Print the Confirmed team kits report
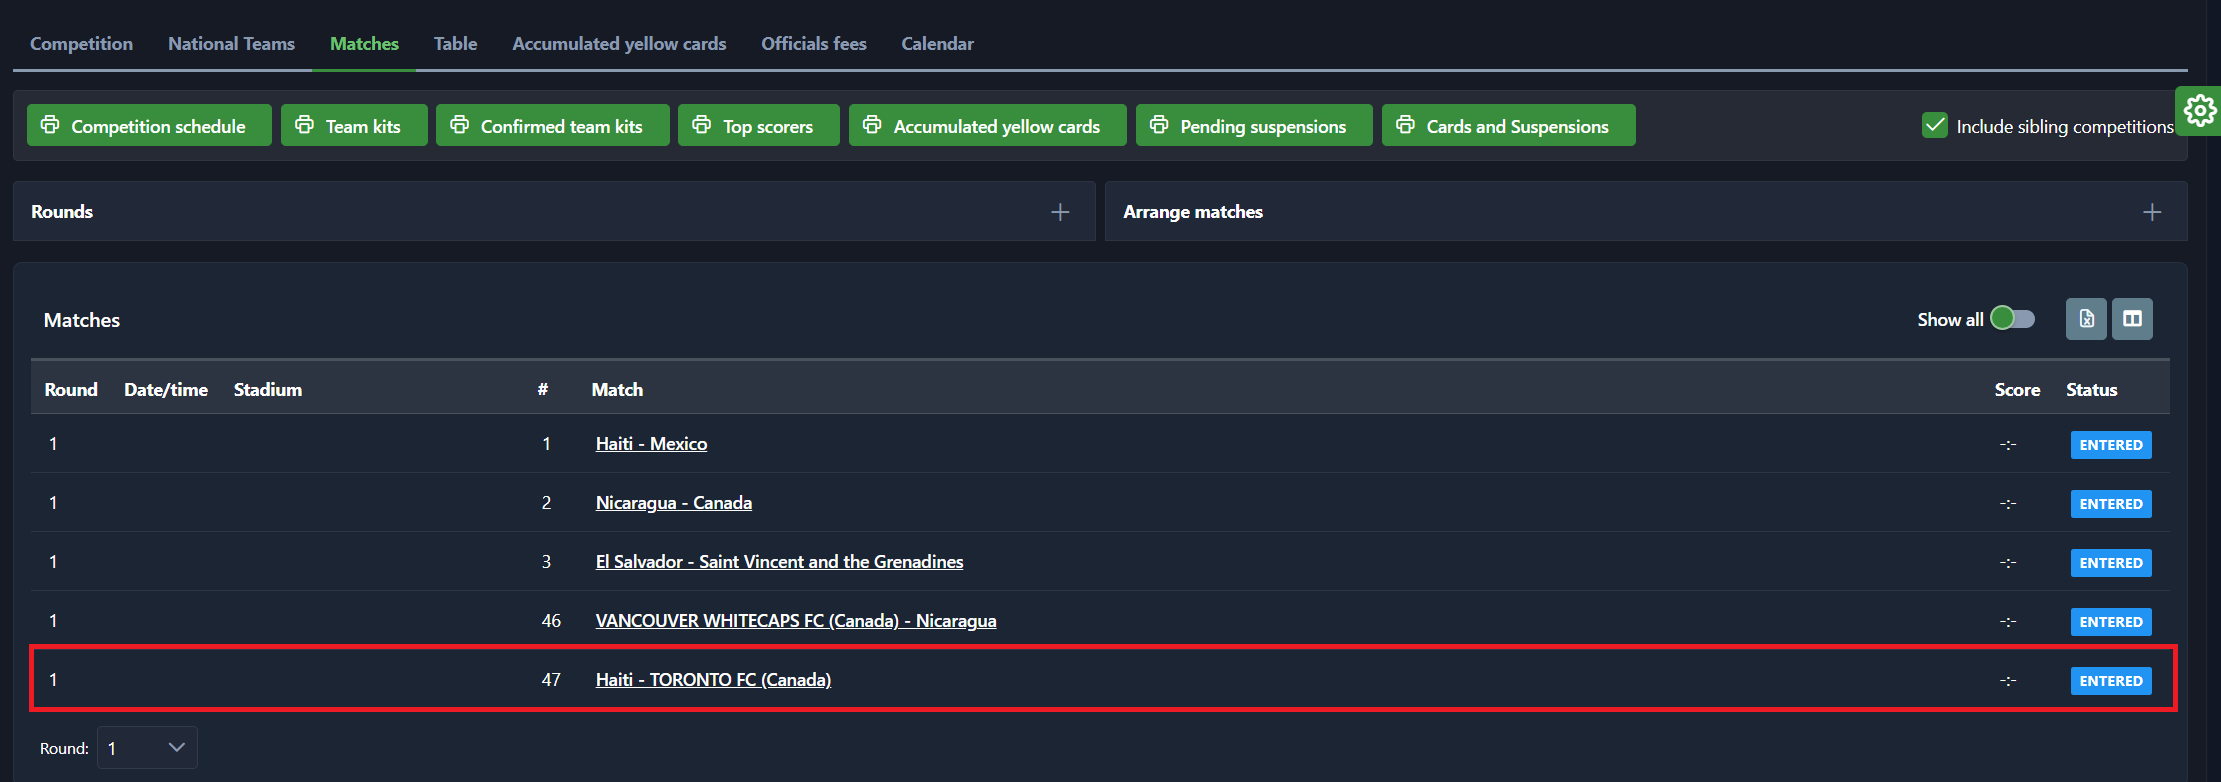The height and width of the screenshot is (782, 2221). pyautogui.click(x=552, y=126)
